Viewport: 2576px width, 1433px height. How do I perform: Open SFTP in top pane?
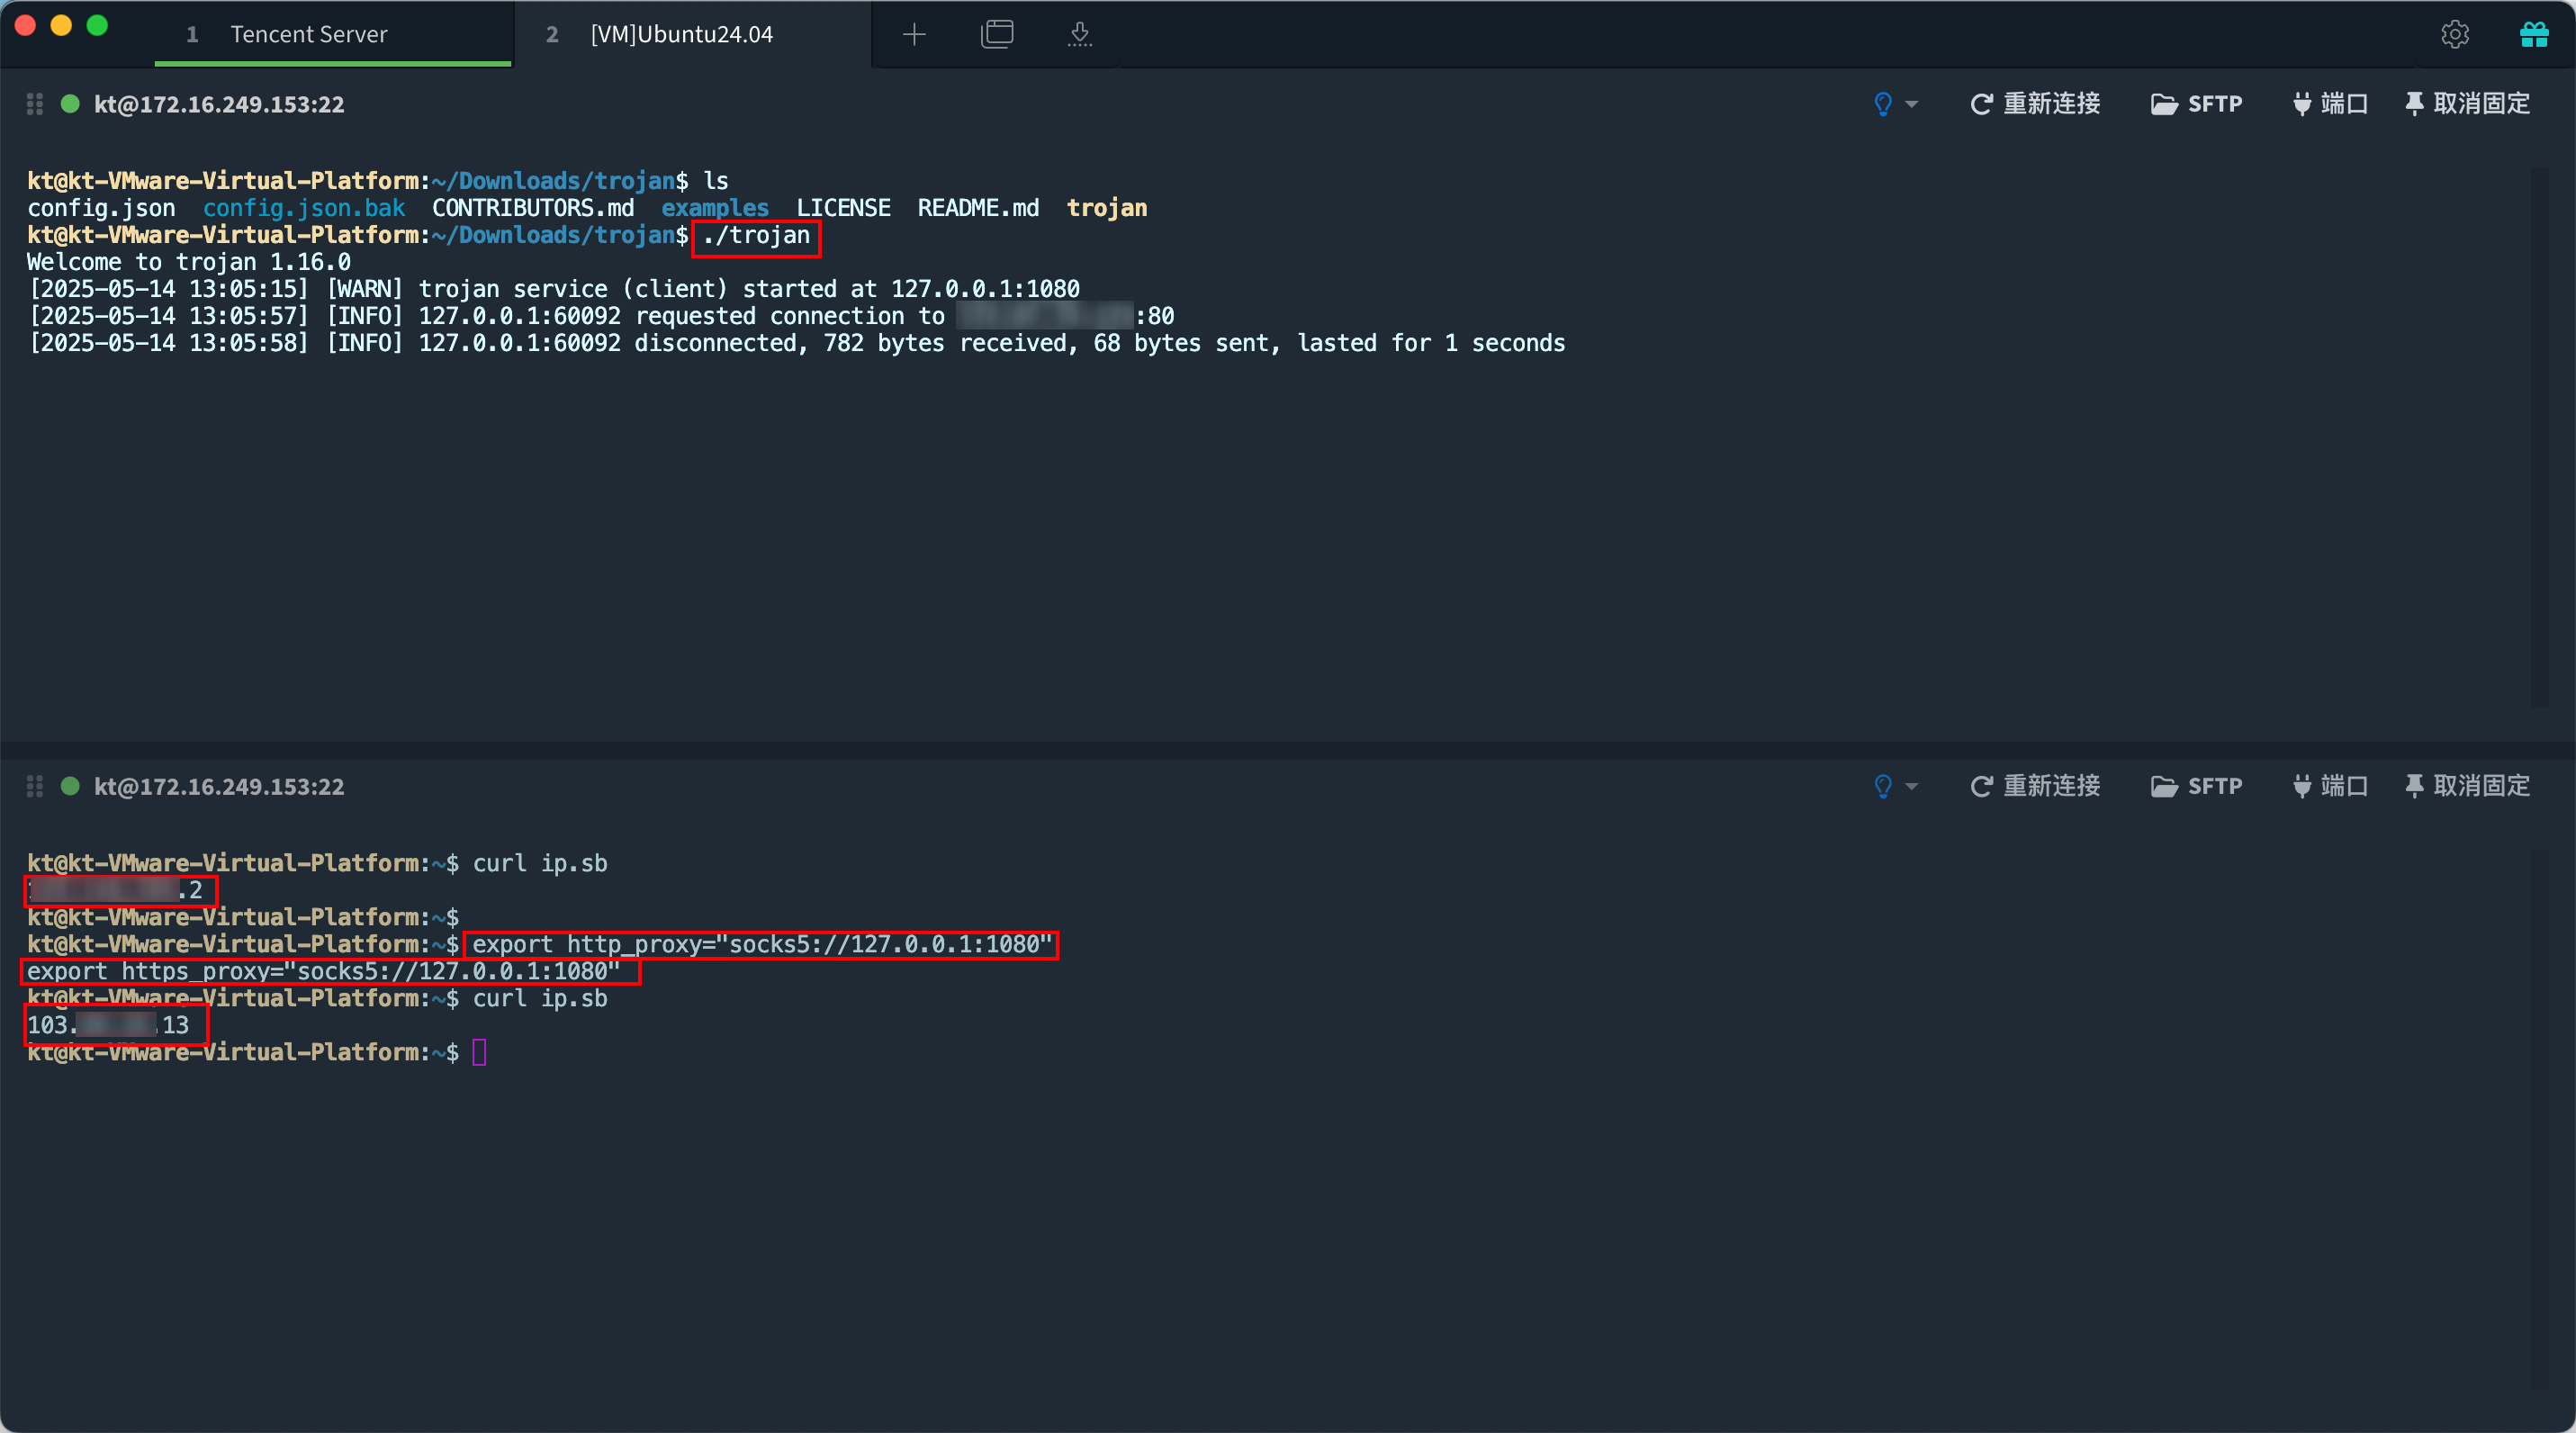(x=2197, y=104)
